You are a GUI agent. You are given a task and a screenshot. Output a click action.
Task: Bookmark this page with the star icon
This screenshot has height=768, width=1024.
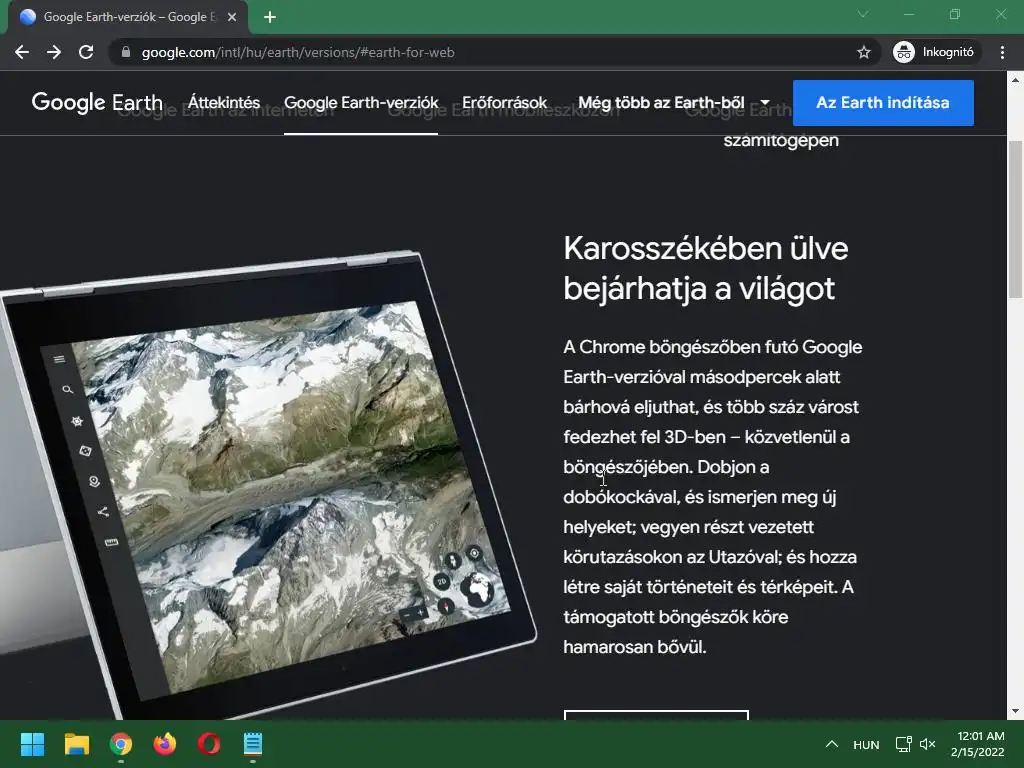pos(863,52)
